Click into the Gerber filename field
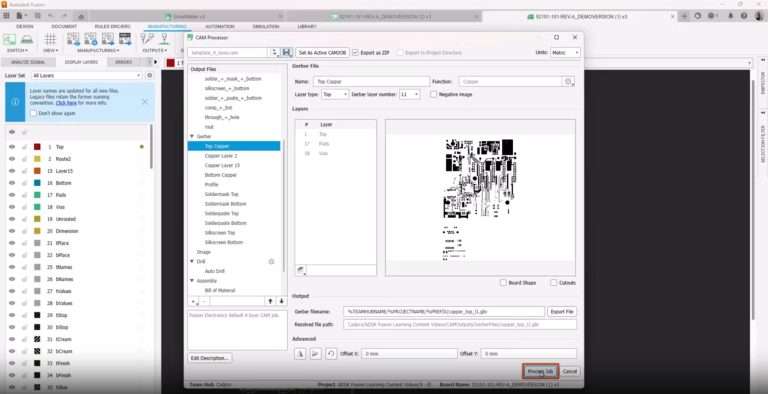Viewport: 768px width, 394px height. pos(444,312)
